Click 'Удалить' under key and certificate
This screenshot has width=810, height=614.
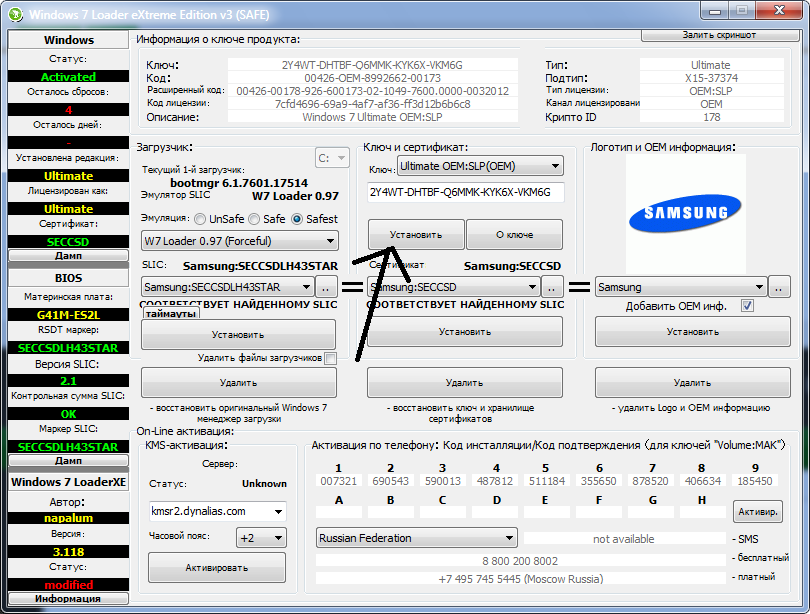click(465, 383)
